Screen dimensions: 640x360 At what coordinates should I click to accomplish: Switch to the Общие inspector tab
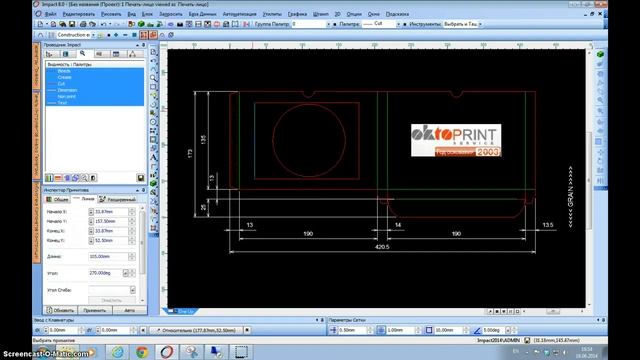pyautogui.click(x=58, y=199)
